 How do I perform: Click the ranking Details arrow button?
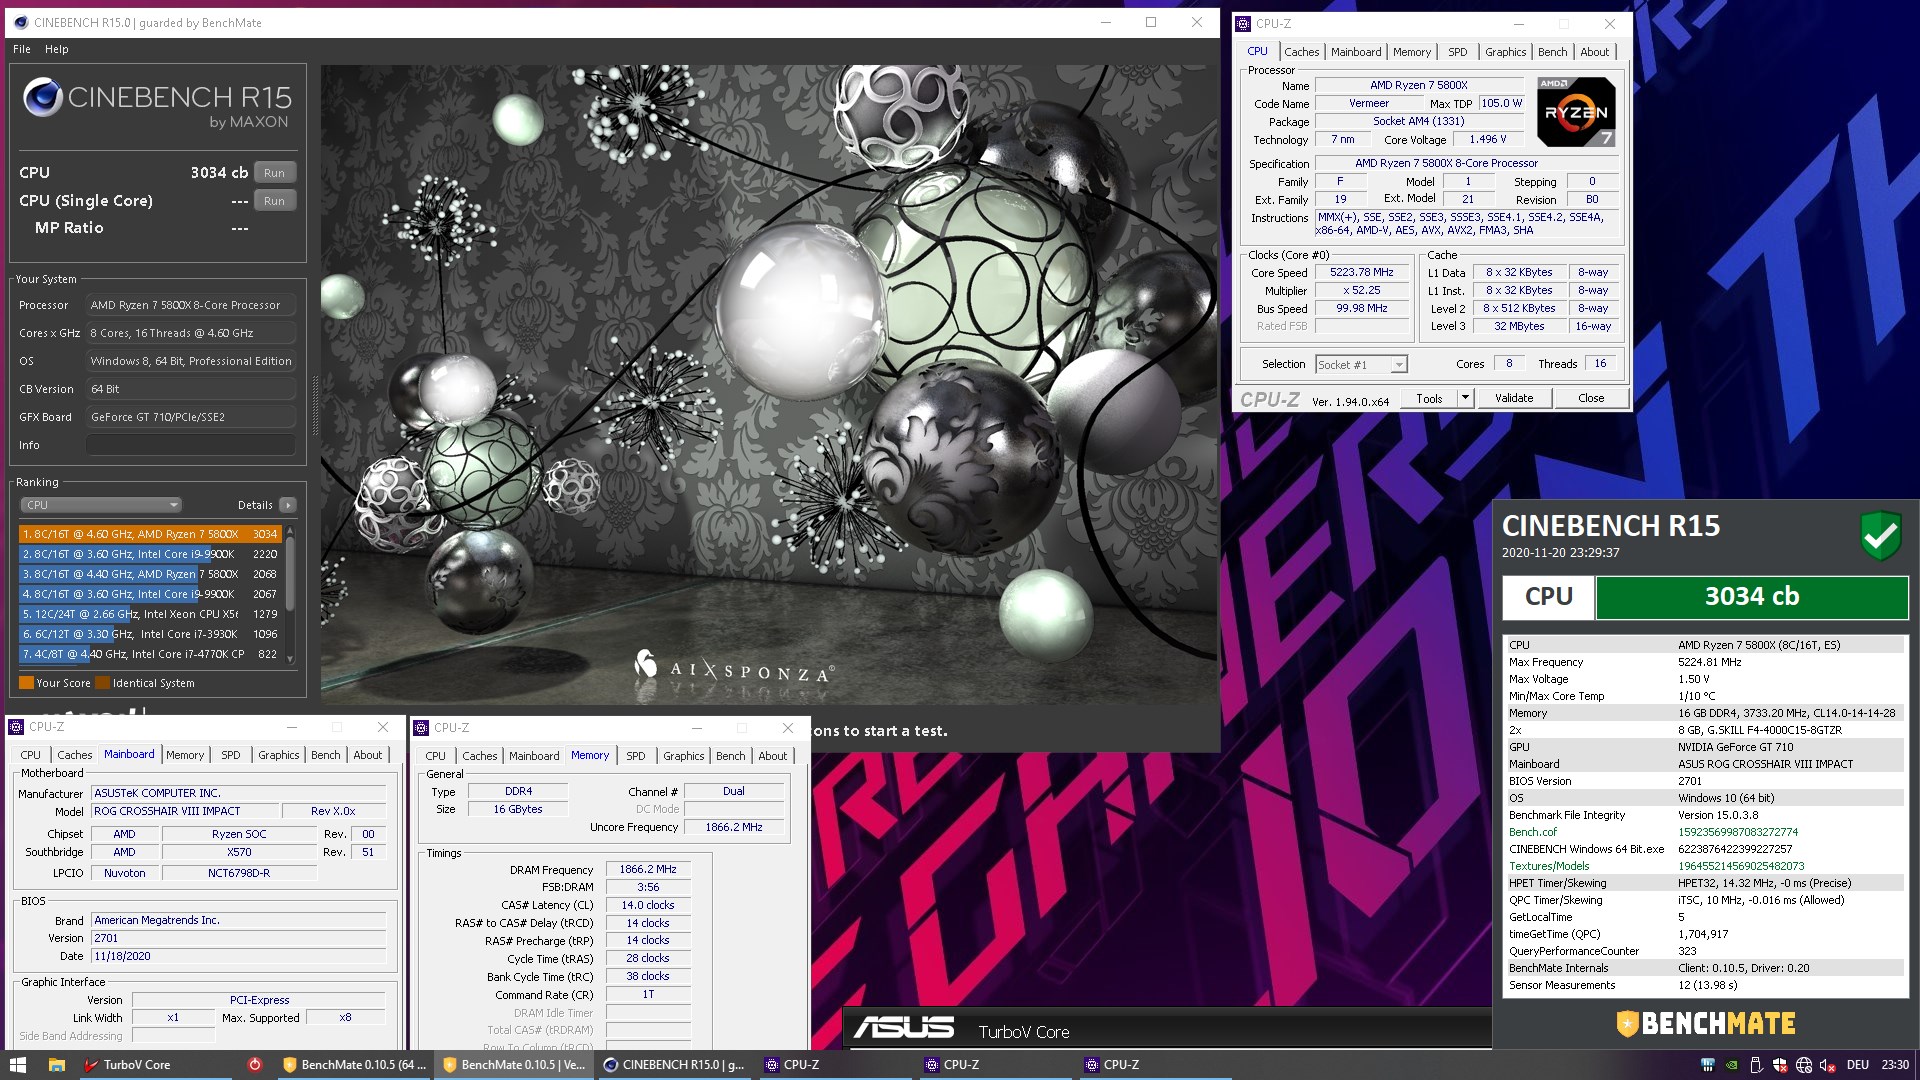tap(288, 505)
